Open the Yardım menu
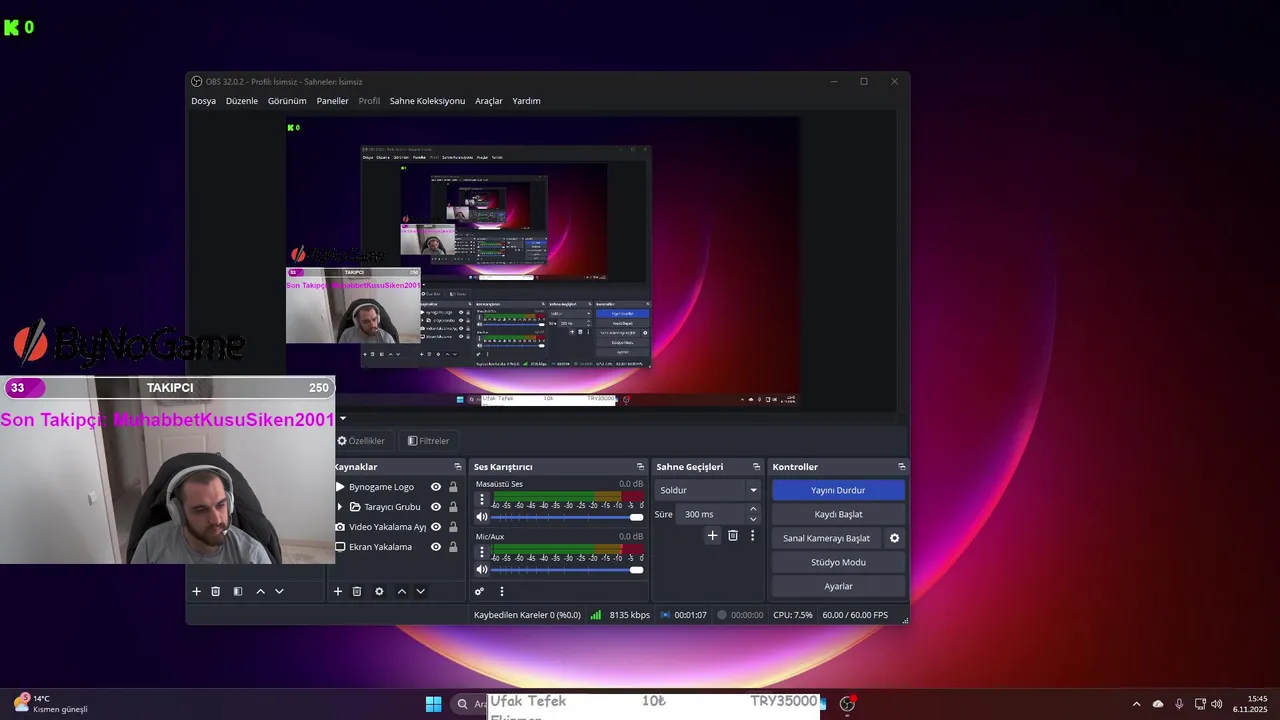Viewport: 1280px width, 720px height. point(526,101)
